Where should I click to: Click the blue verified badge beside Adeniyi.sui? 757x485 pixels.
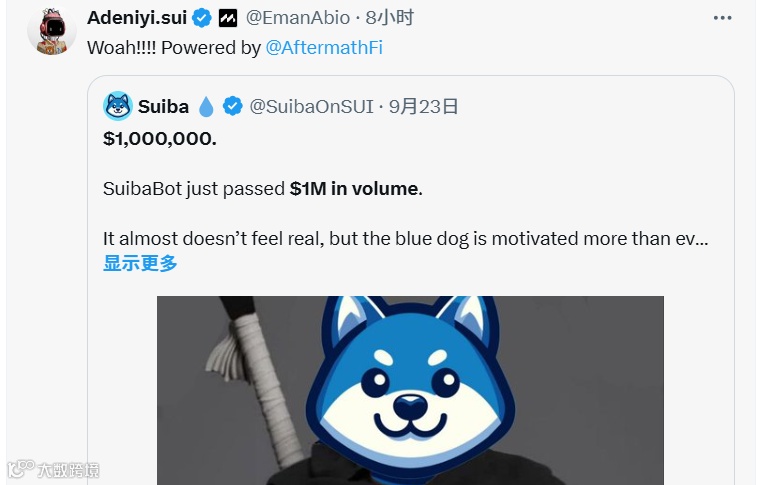(202, 18)
